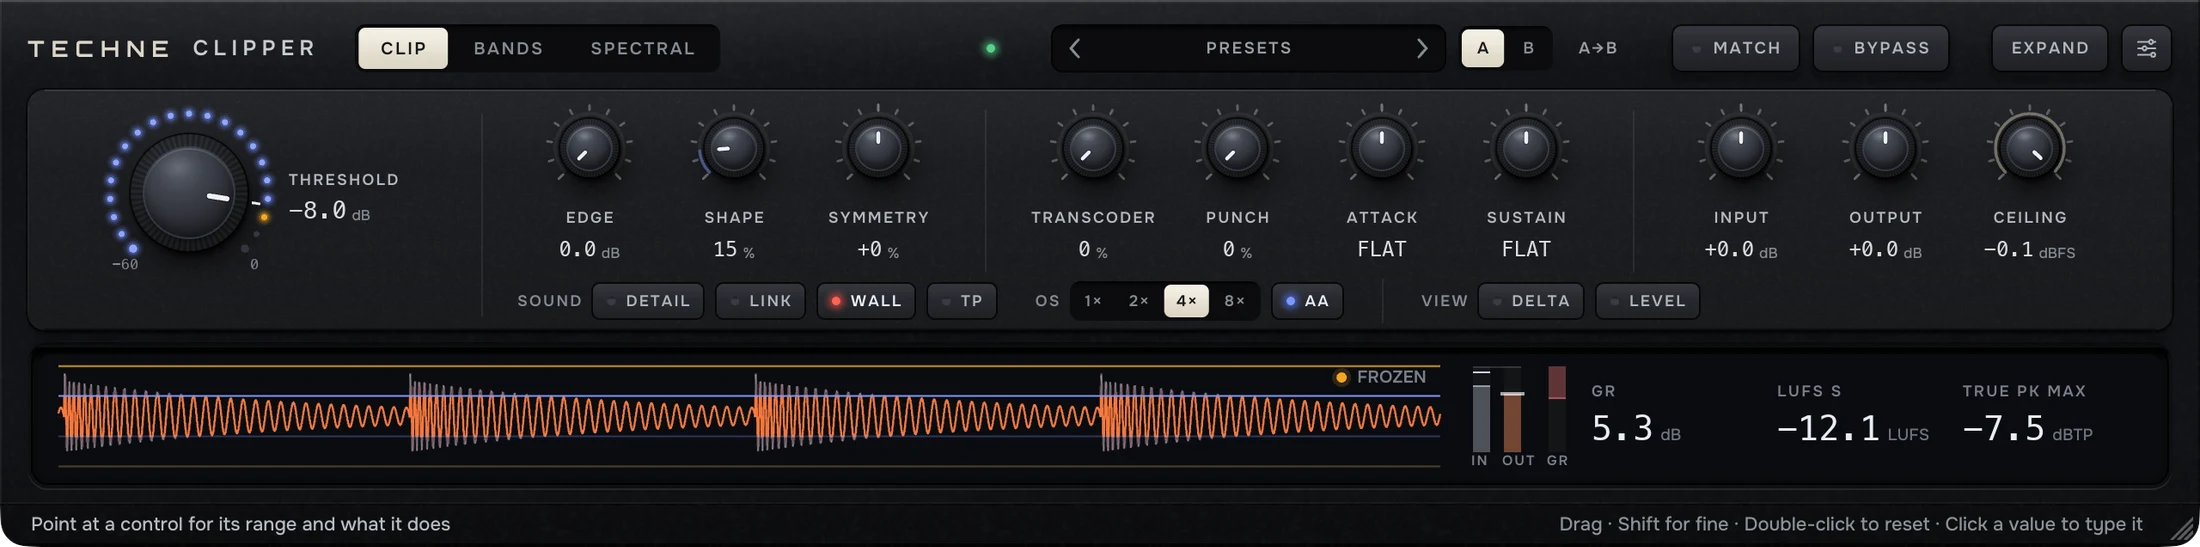The image size is (2200, 547).
Task: Click the large THRESHOLD knob
Action: tap(189, 192)
